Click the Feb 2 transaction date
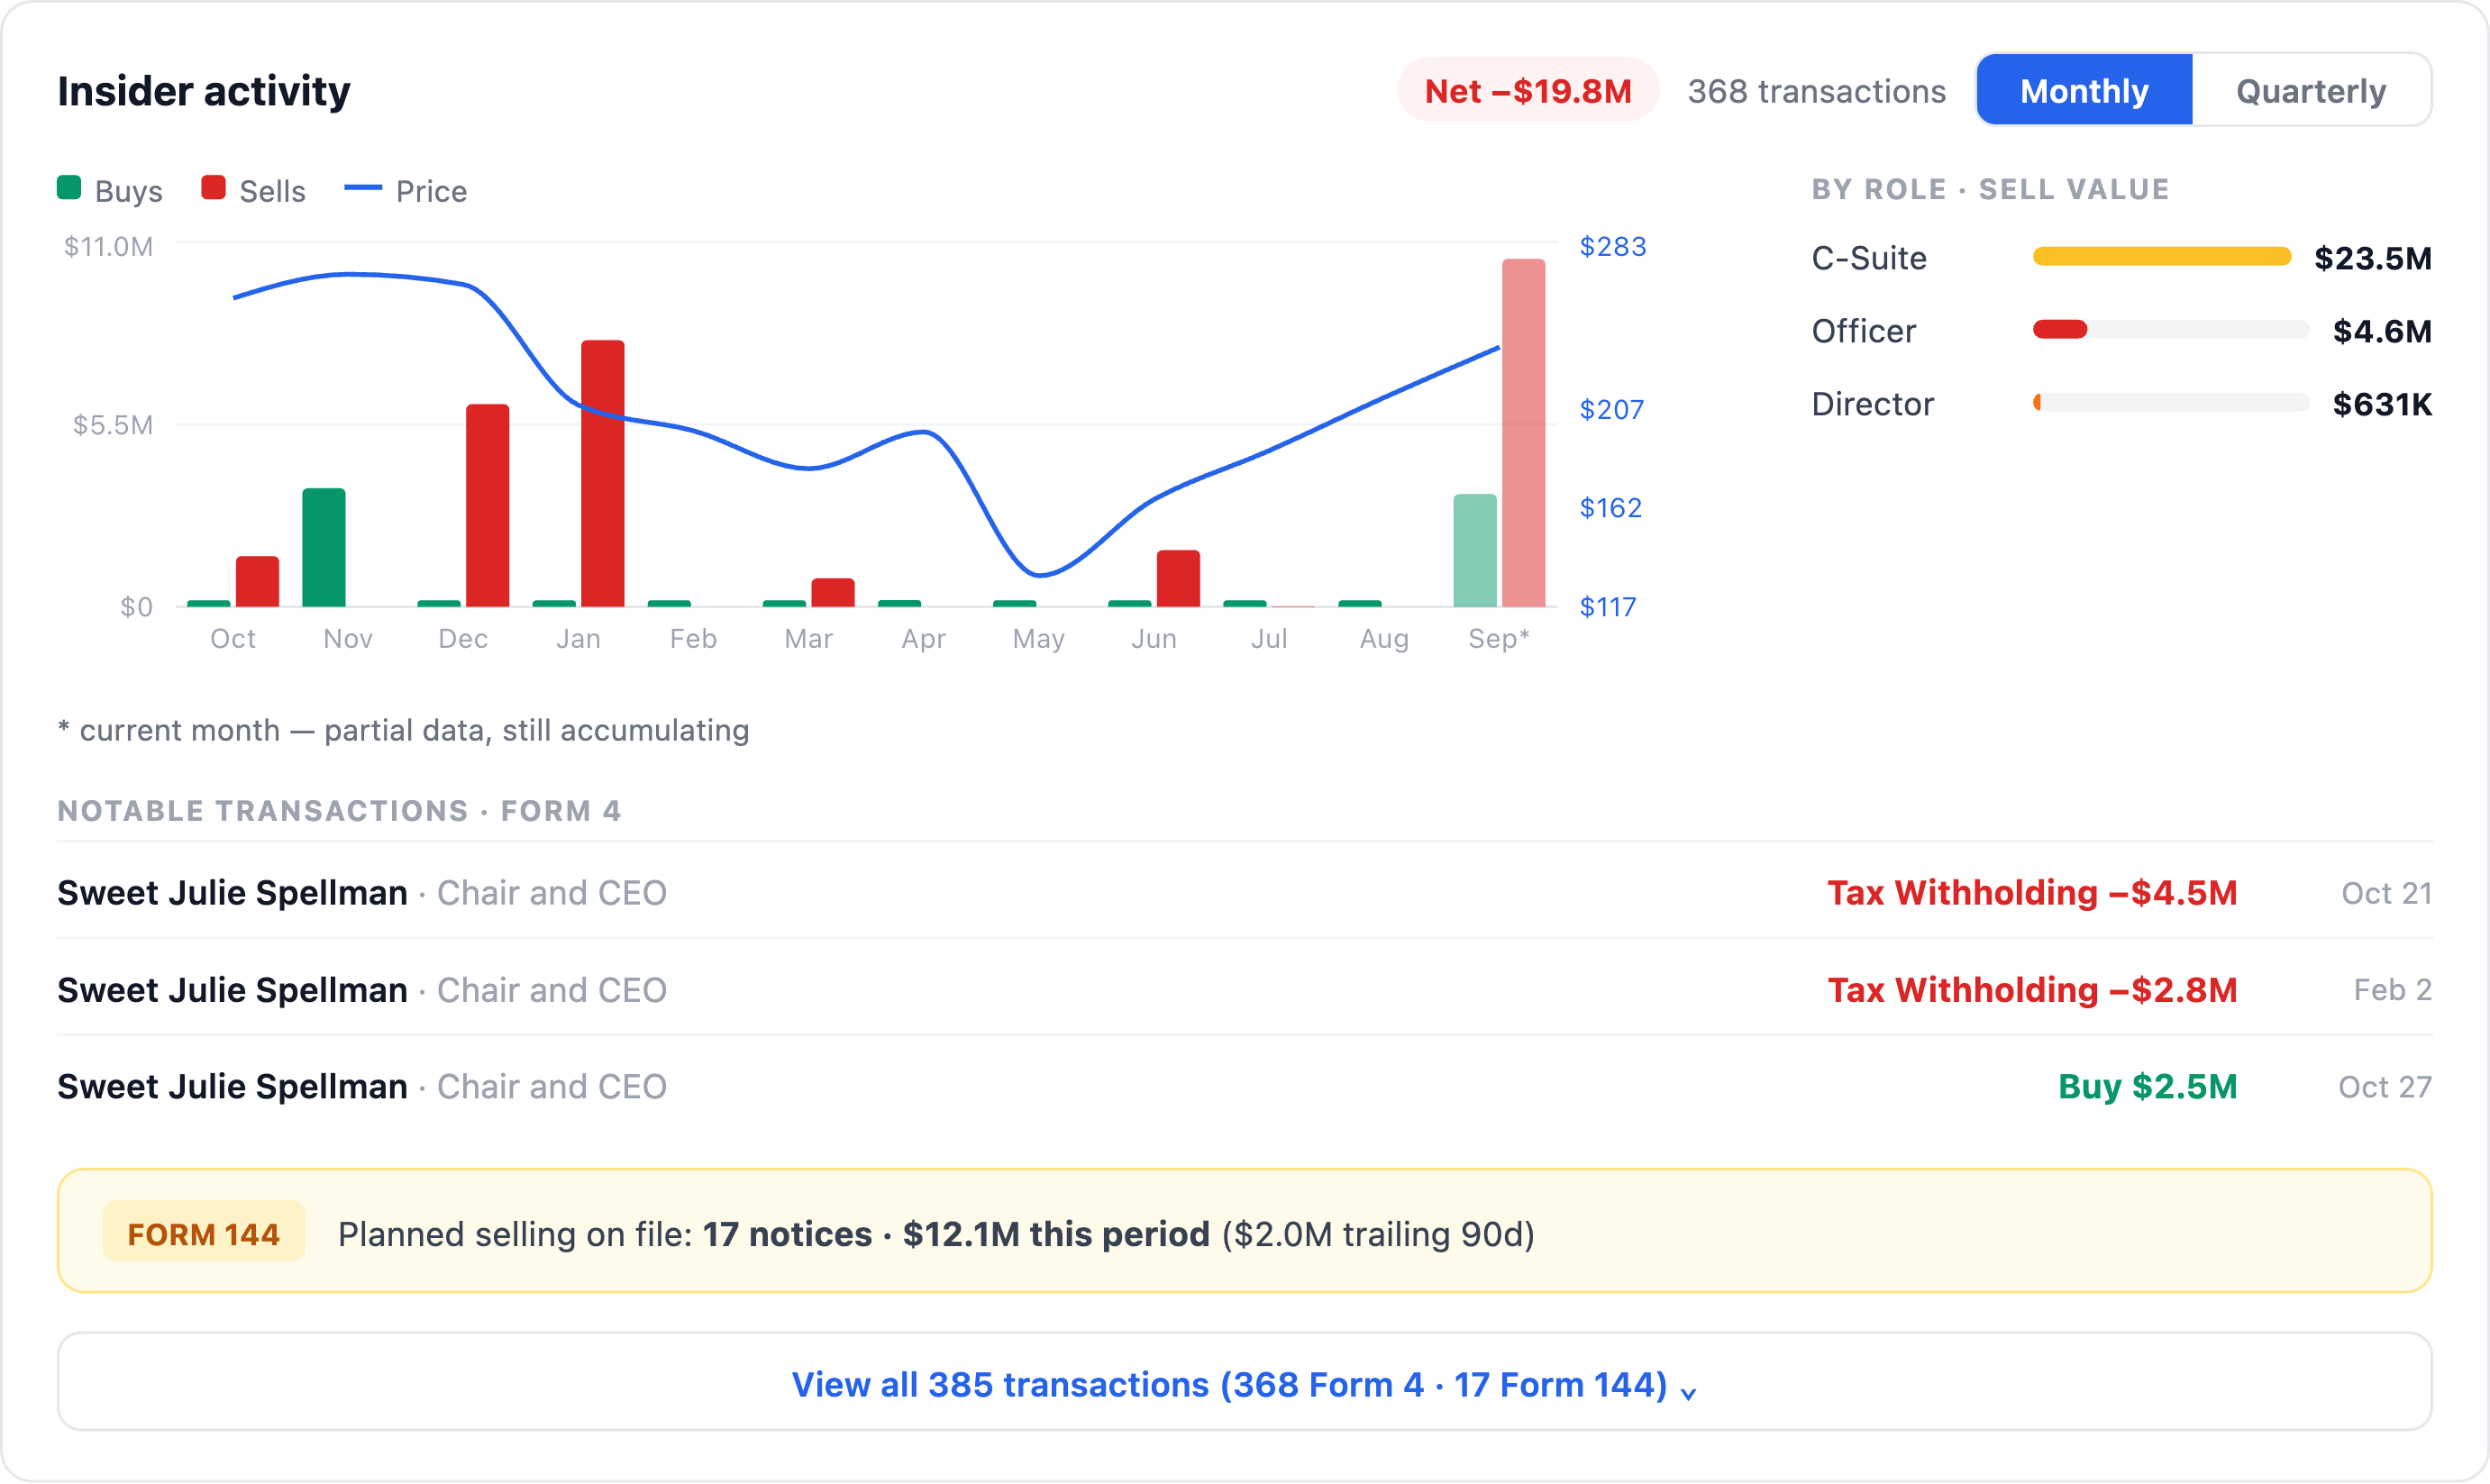The image size is (2490, 1484). pyautogui.click(x=2392, y=990)
